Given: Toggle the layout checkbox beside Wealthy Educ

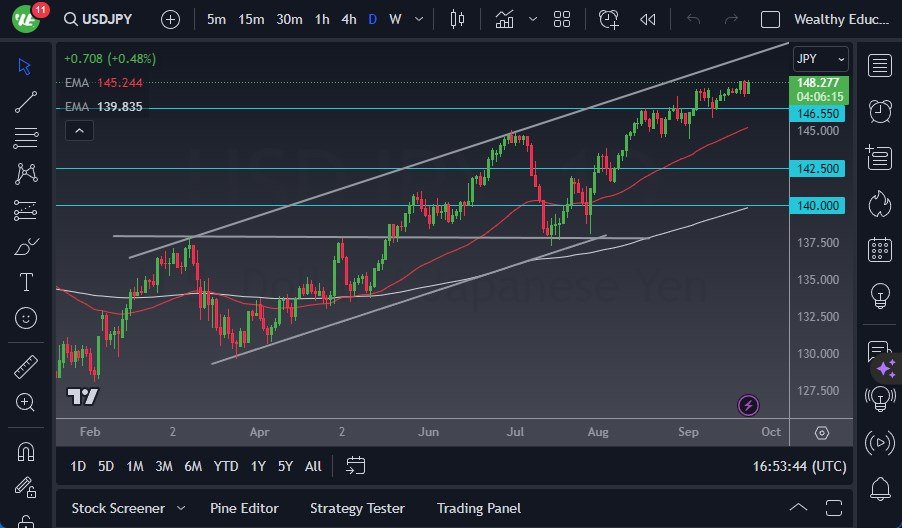Looking at the screenshot, I should tap(770, 19).
